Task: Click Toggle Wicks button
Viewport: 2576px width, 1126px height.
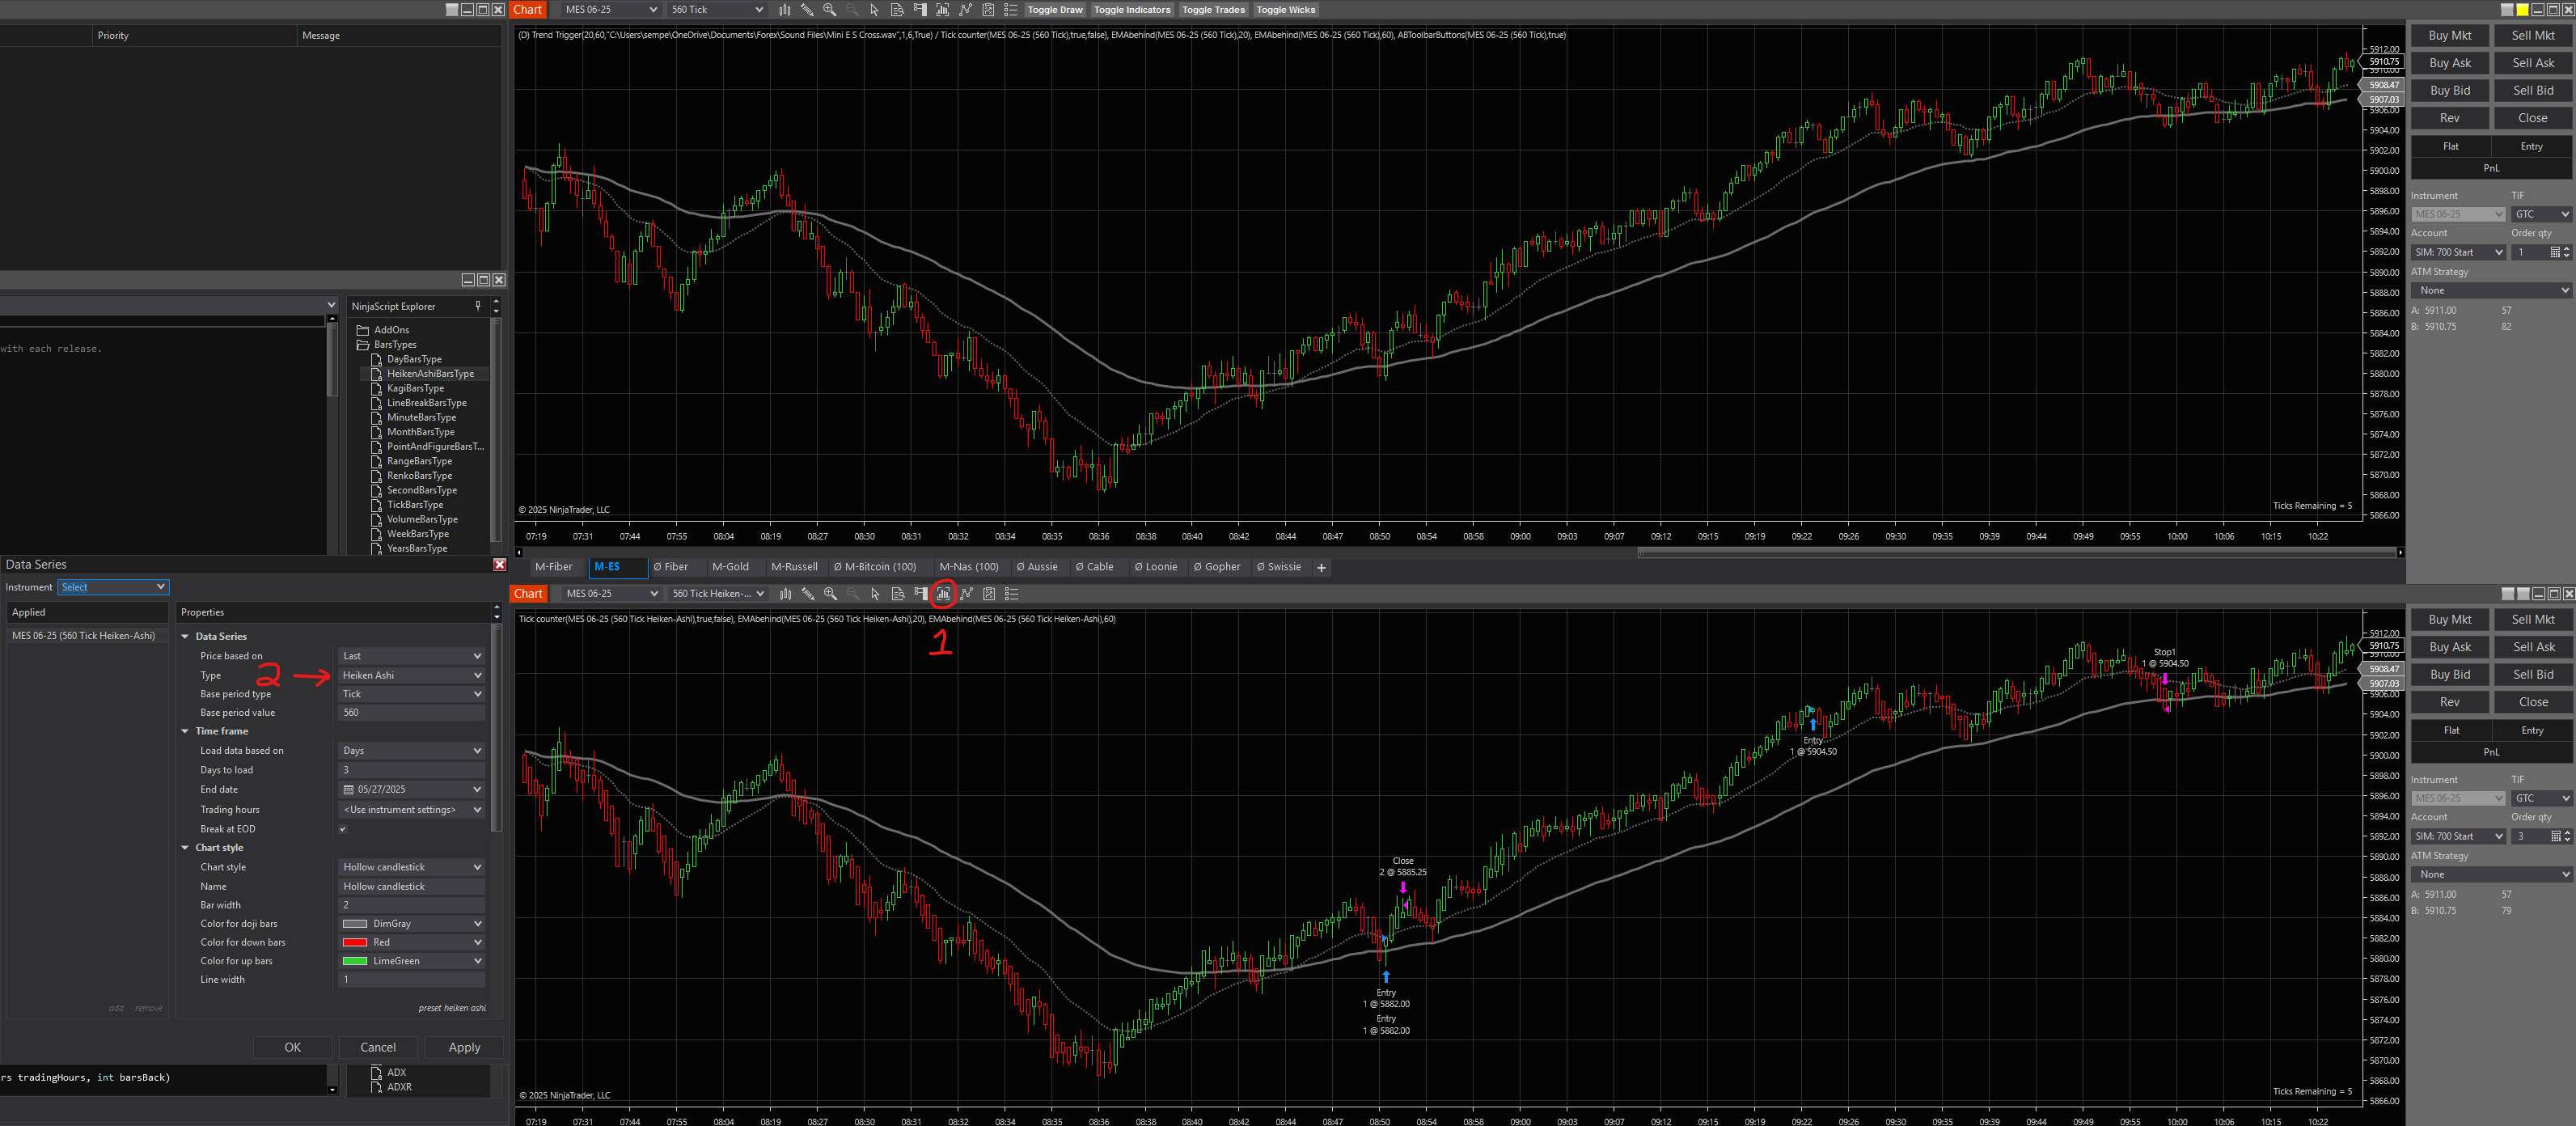Action: click(1286, 10)
